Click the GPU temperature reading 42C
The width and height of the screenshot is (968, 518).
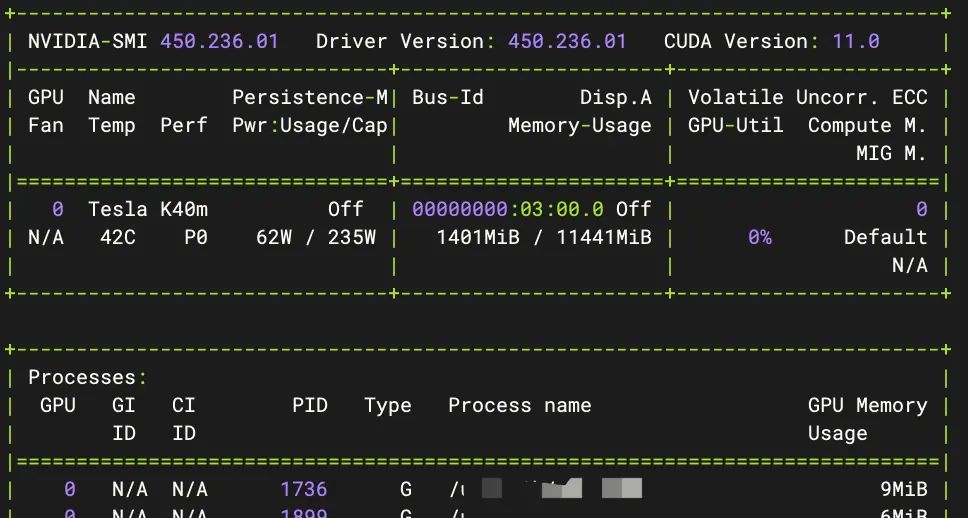point(118,237)
